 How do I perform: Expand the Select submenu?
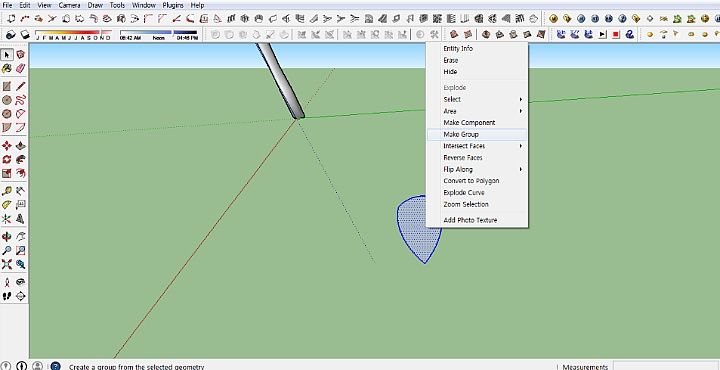pos(477,99)
